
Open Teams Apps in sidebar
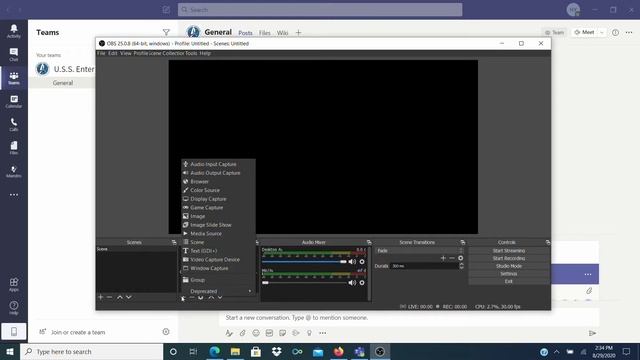click(14, 284)
